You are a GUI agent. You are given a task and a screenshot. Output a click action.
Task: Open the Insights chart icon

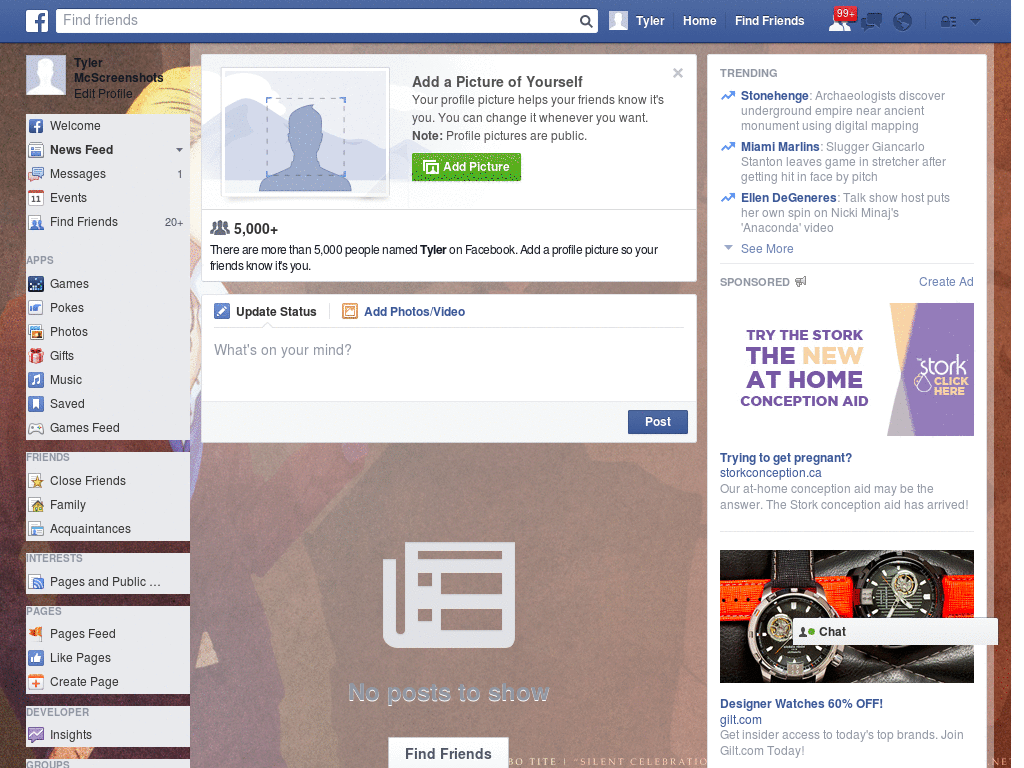[36, 735]
